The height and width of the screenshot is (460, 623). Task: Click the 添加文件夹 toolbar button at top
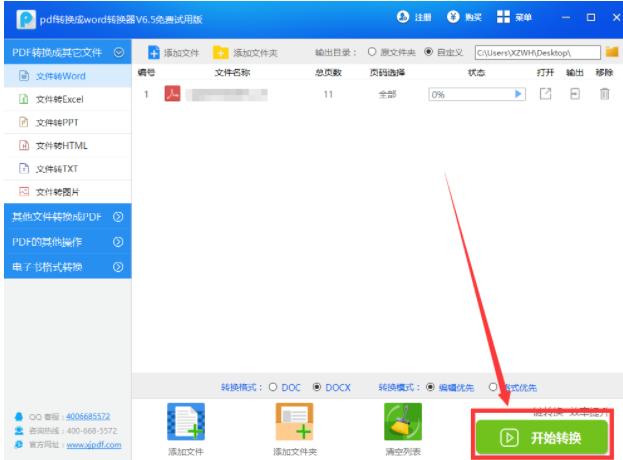tap(245, 52)
